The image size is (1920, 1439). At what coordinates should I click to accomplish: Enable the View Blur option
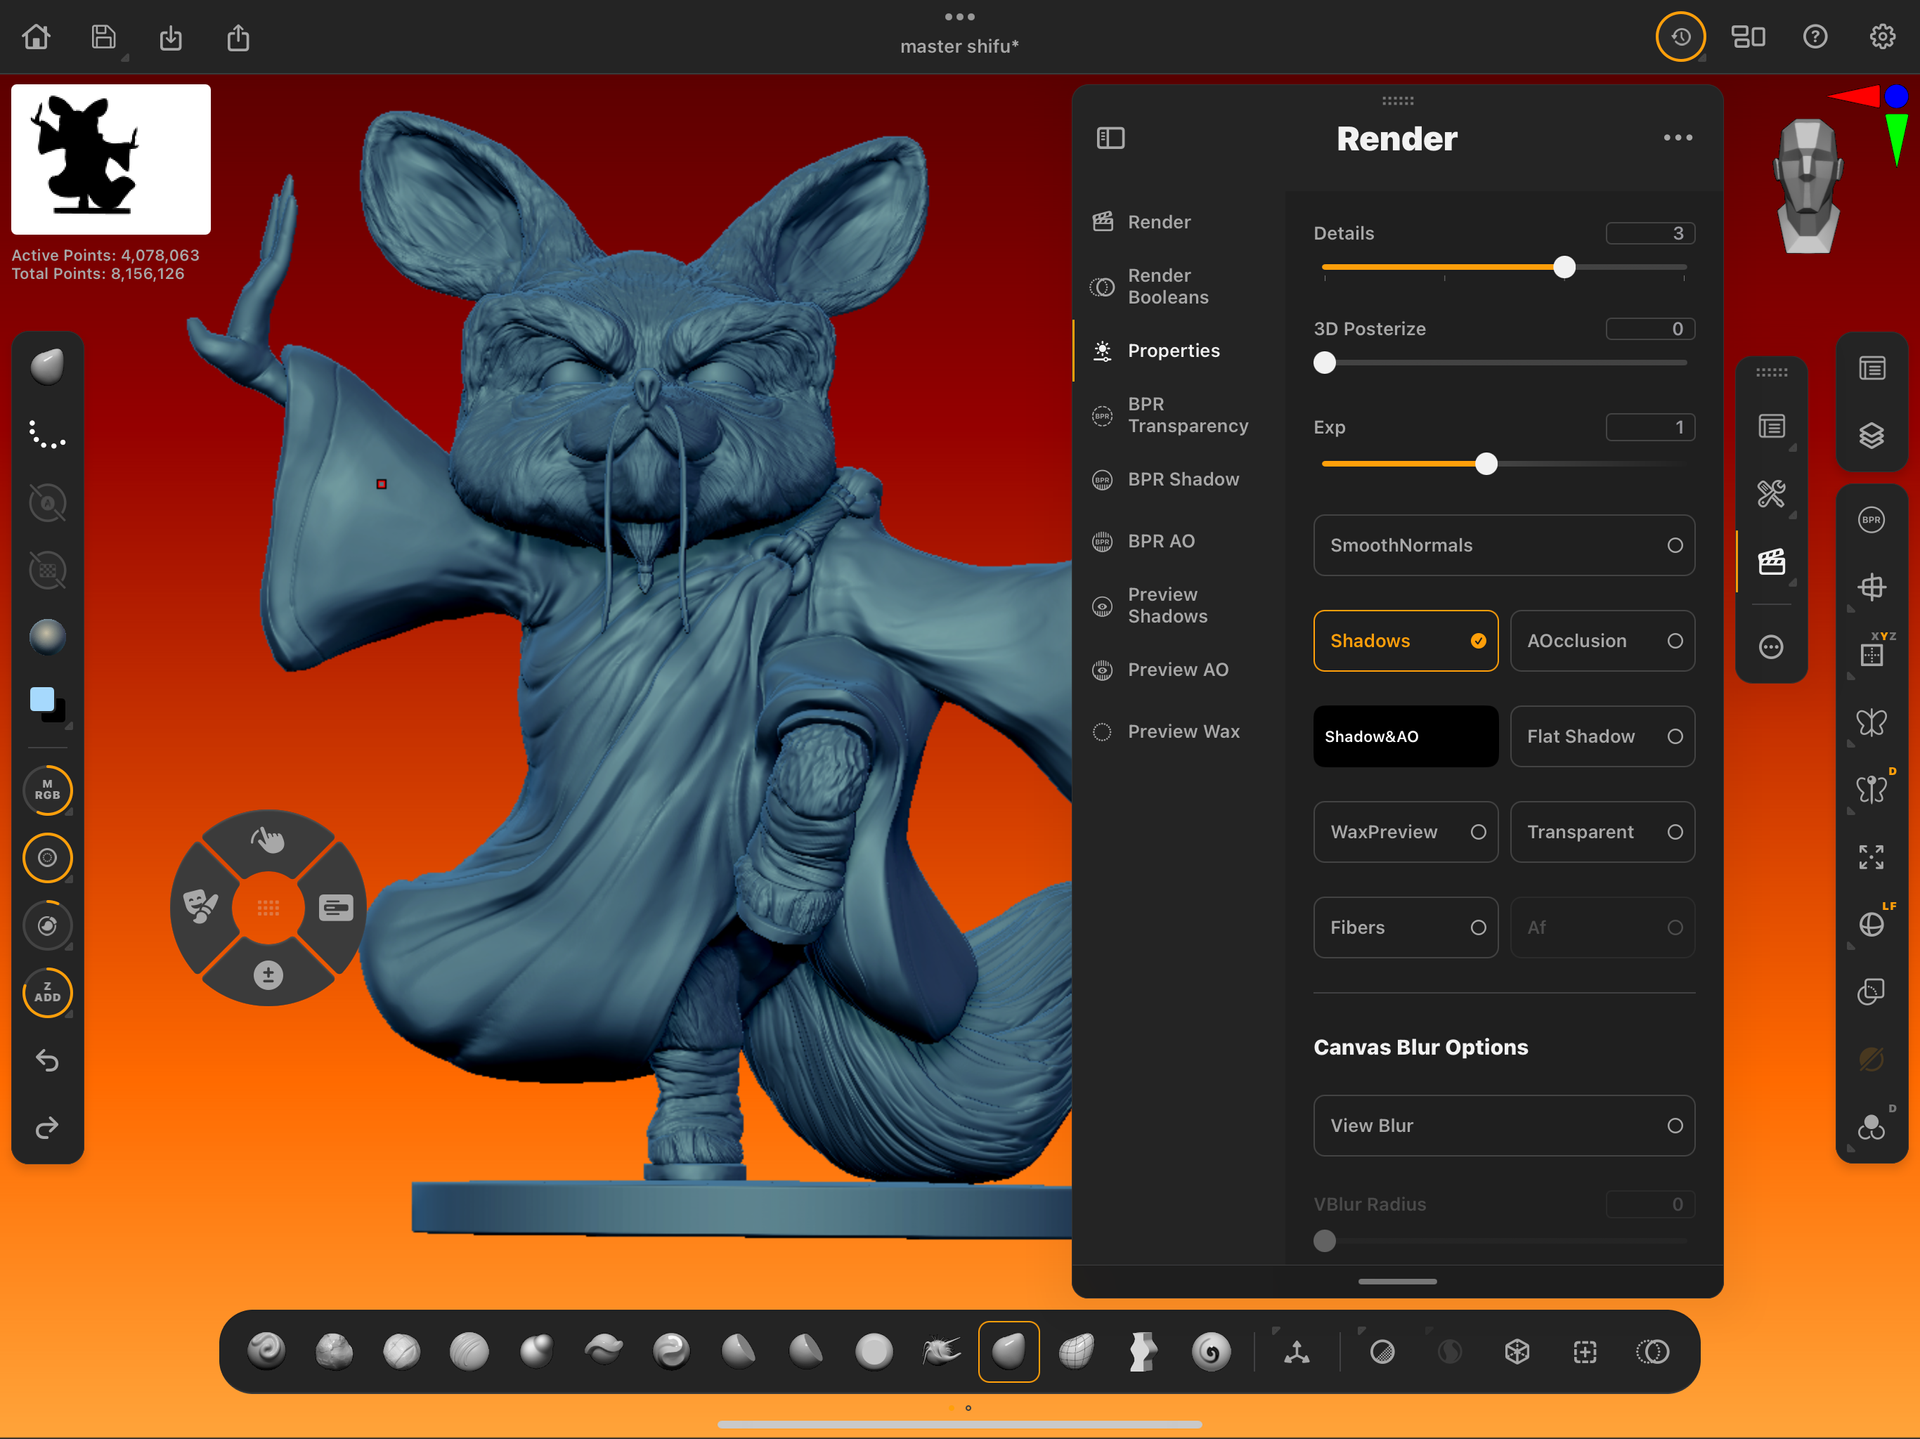1503,1125
